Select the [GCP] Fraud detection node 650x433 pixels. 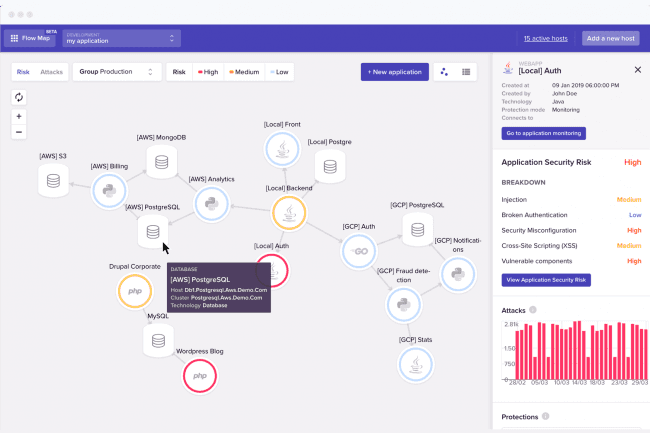click(403, 305)
